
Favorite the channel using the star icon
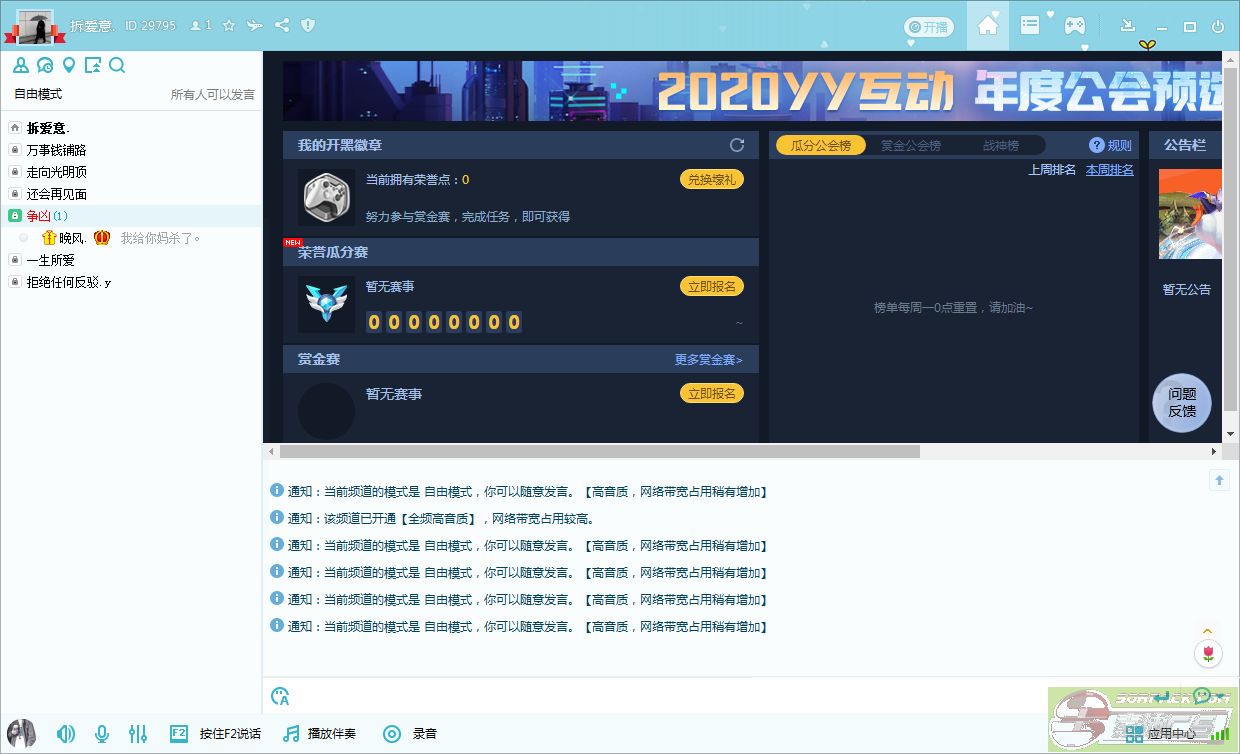[x=229, y=25]
